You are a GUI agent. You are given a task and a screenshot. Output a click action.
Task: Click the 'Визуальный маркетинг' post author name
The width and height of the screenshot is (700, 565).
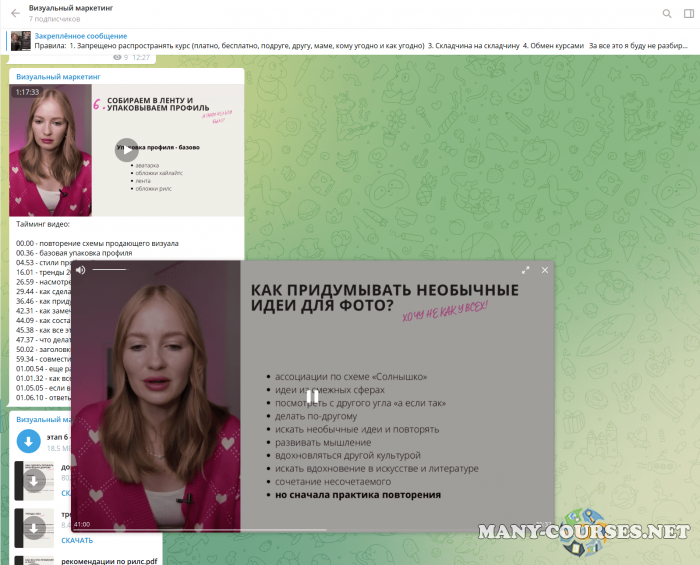click(x=58, y=76)
